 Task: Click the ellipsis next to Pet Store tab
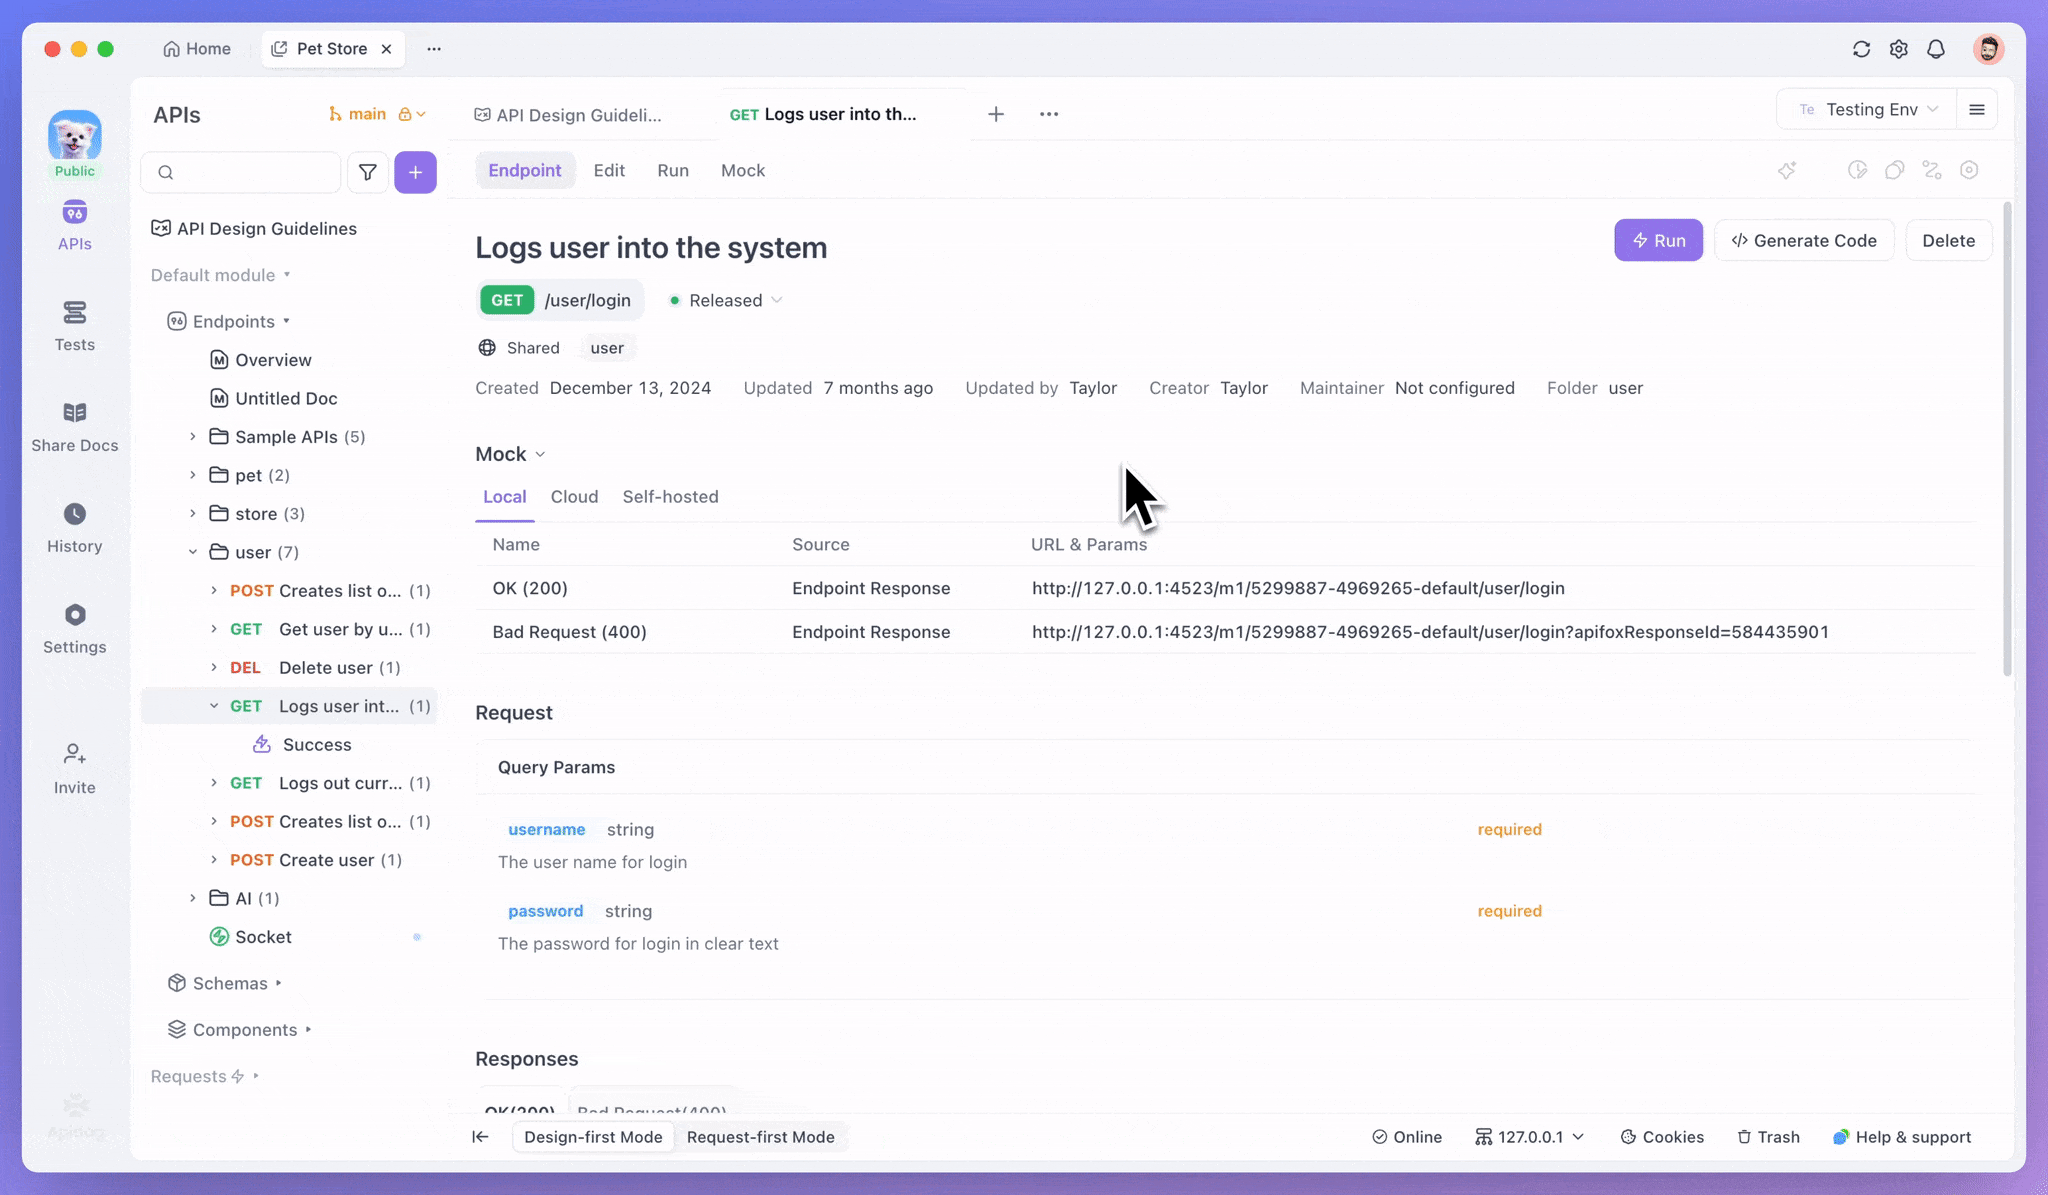click(433, 49)
